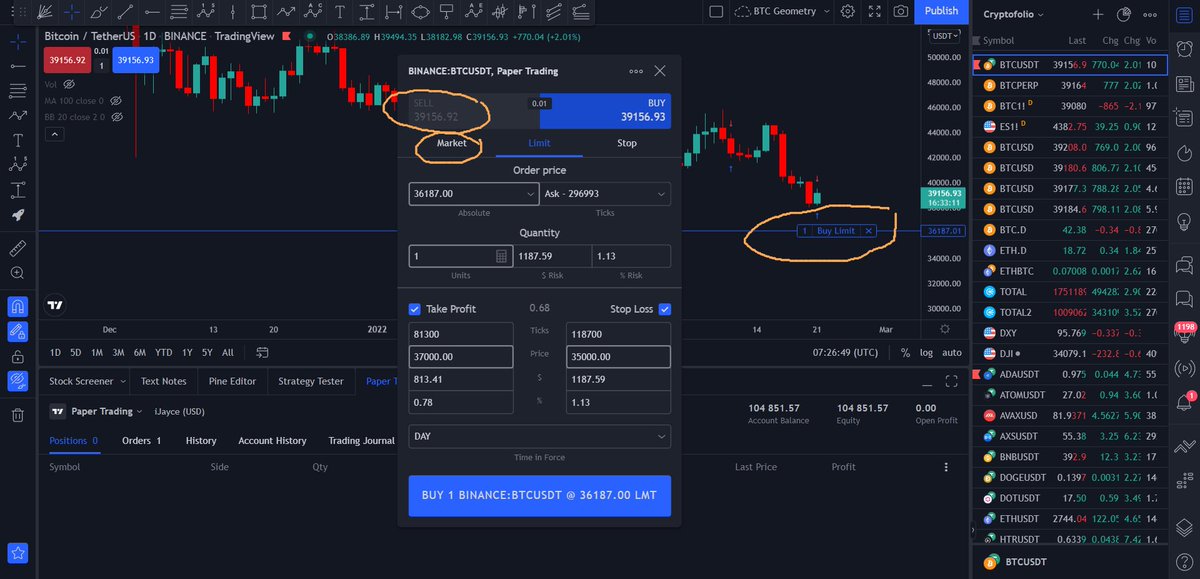Viewport: 1200px width, 579px height.
Task: Click the Quantity units input field
Action: coord(460,256)
